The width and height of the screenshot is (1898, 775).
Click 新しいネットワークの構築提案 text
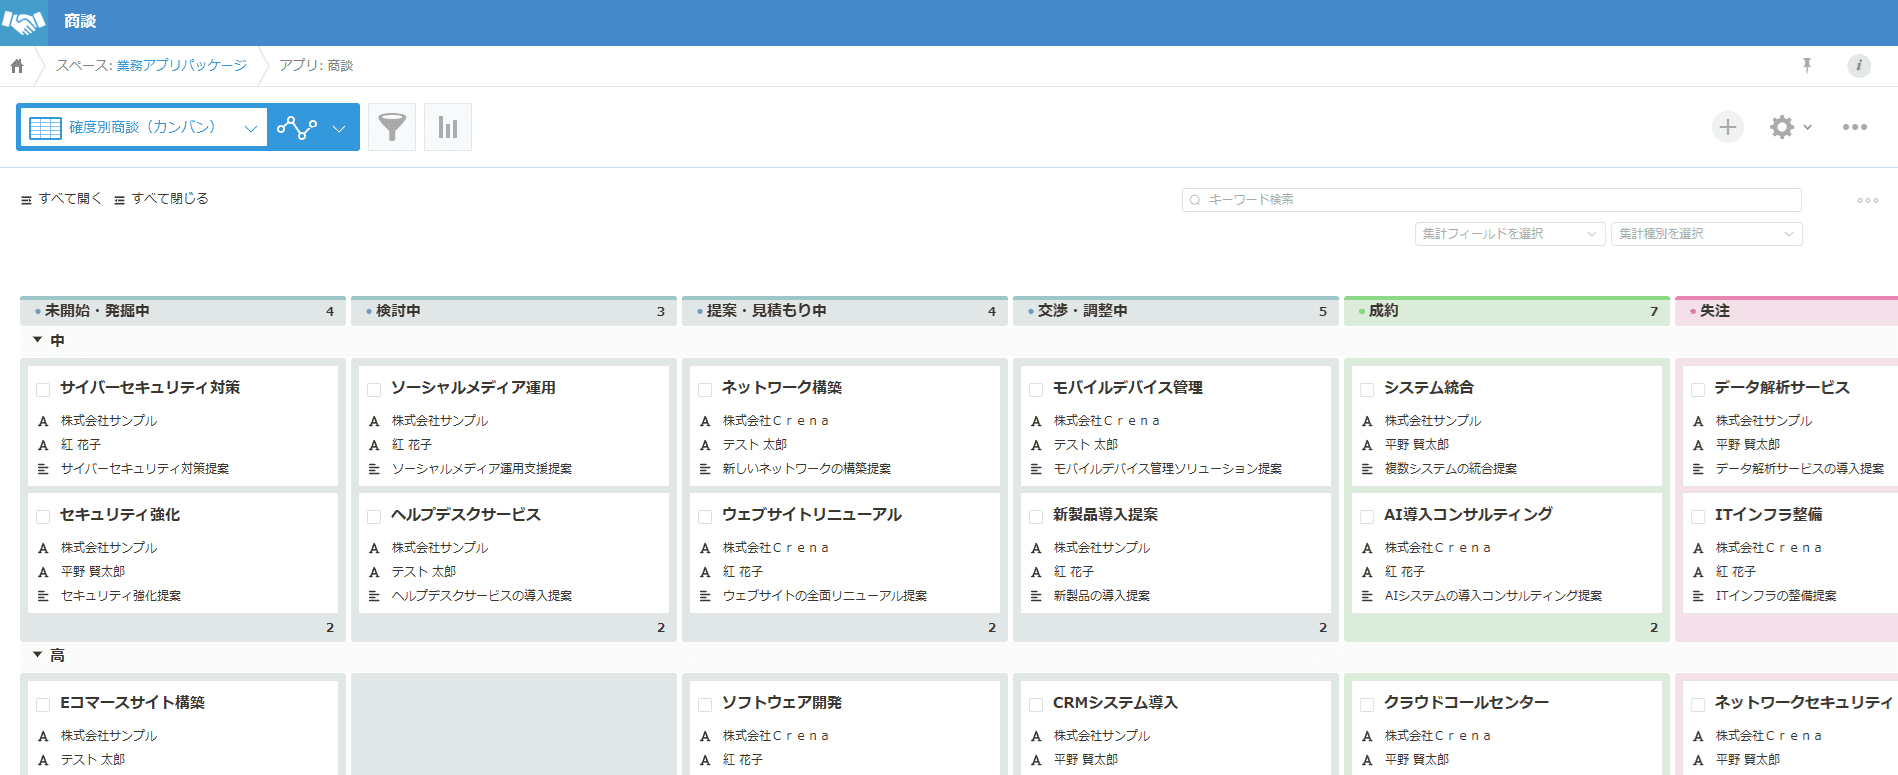[806, 469]
